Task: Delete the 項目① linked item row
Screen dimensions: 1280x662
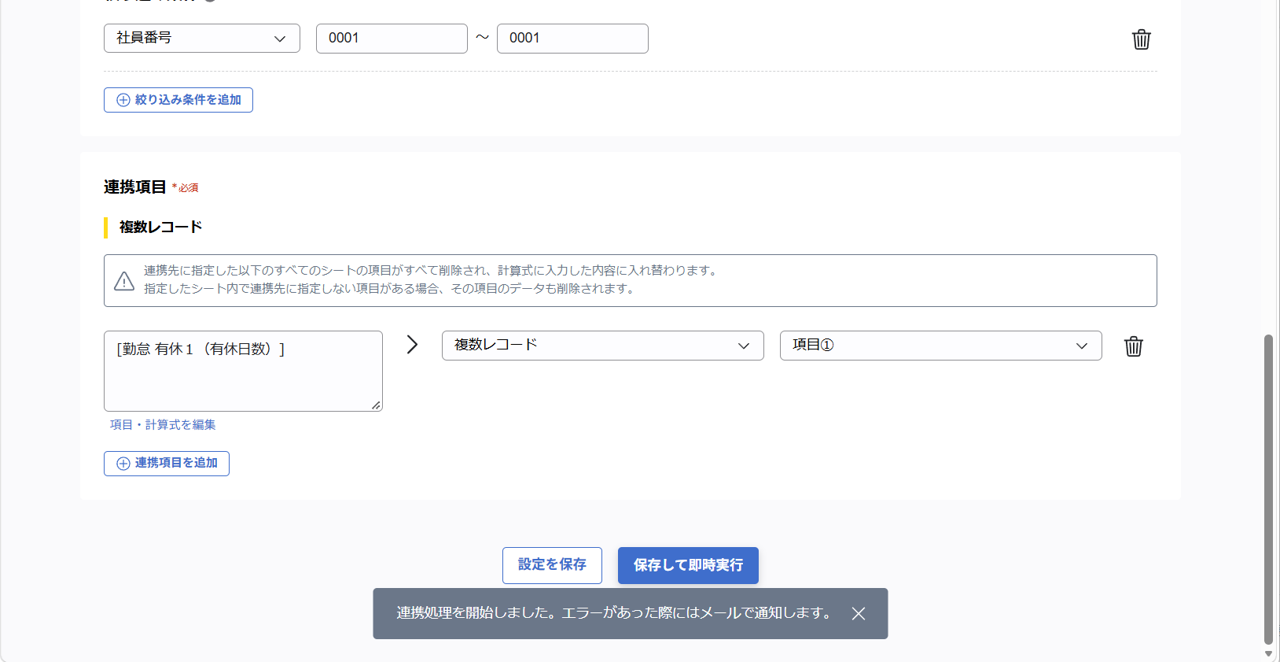Action: point(1133,346)
